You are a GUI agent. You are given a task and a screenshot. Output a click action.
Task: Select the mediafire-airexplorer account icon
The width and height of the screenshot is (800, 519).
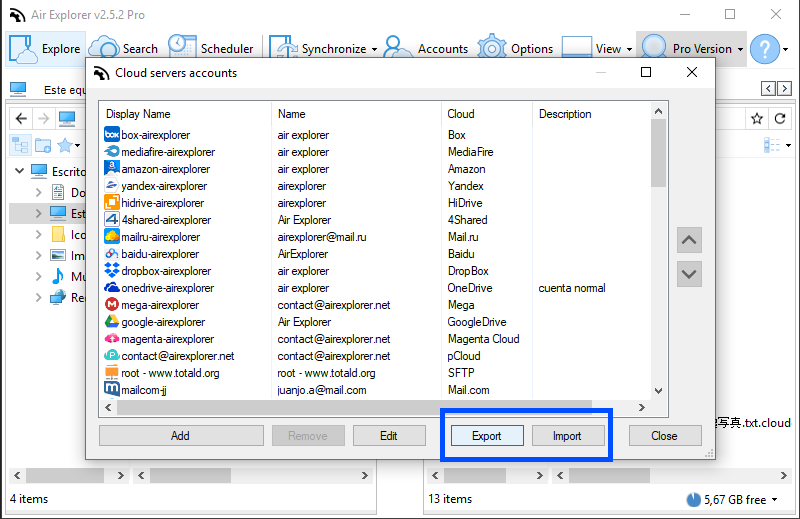point(112,152)
